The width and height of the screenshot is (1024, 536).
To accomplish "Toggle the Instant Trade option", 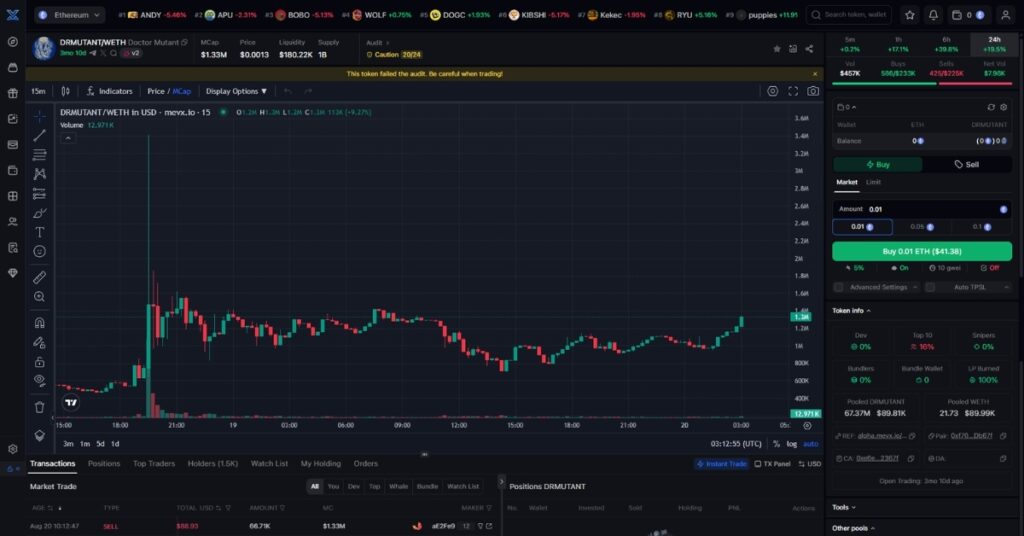I will 722,464.
